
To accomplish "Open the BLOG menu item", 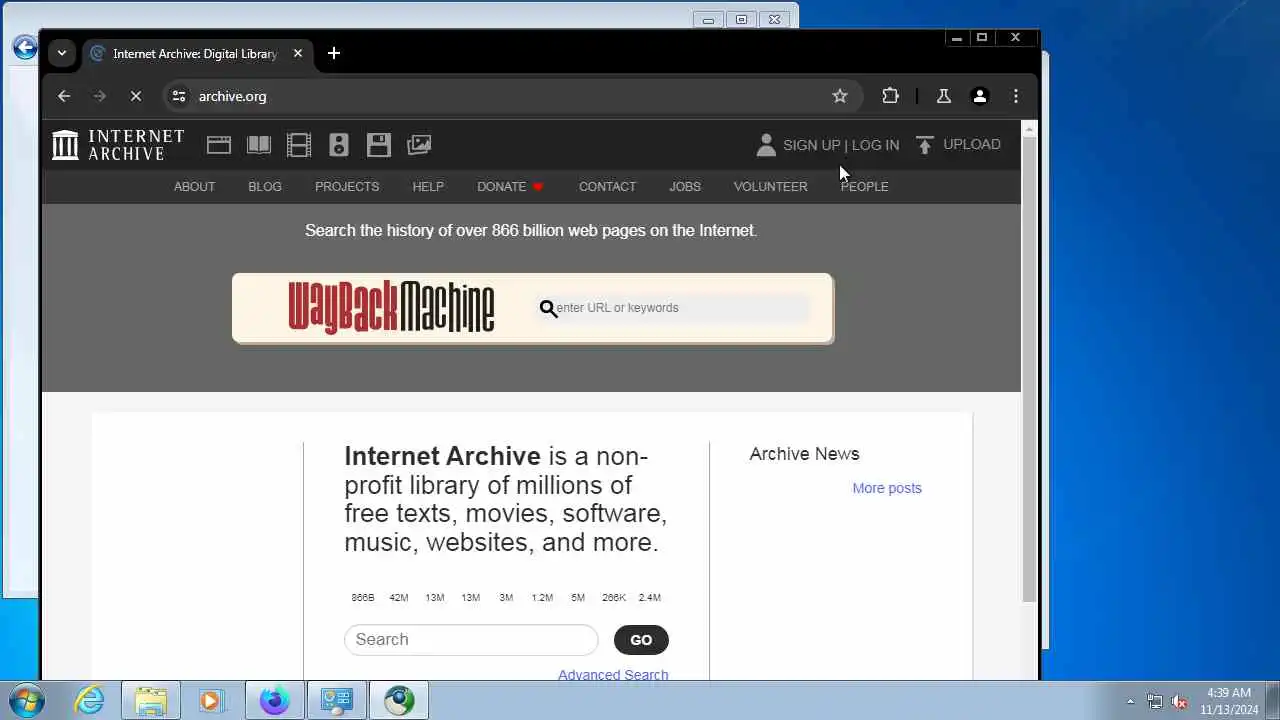I will click(265, 187).
